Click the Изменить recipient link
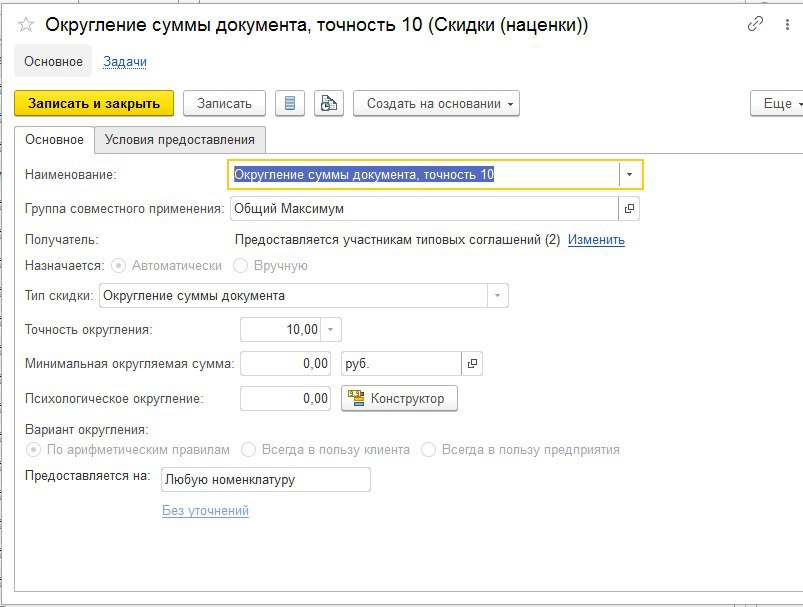Screen dimensions: 803x607 (x=596, y=240)
